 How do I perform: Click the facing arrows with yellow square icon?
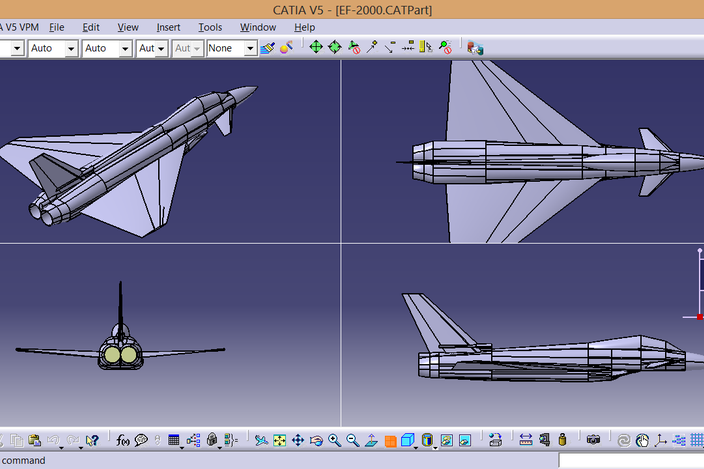(x=408, y=46)
